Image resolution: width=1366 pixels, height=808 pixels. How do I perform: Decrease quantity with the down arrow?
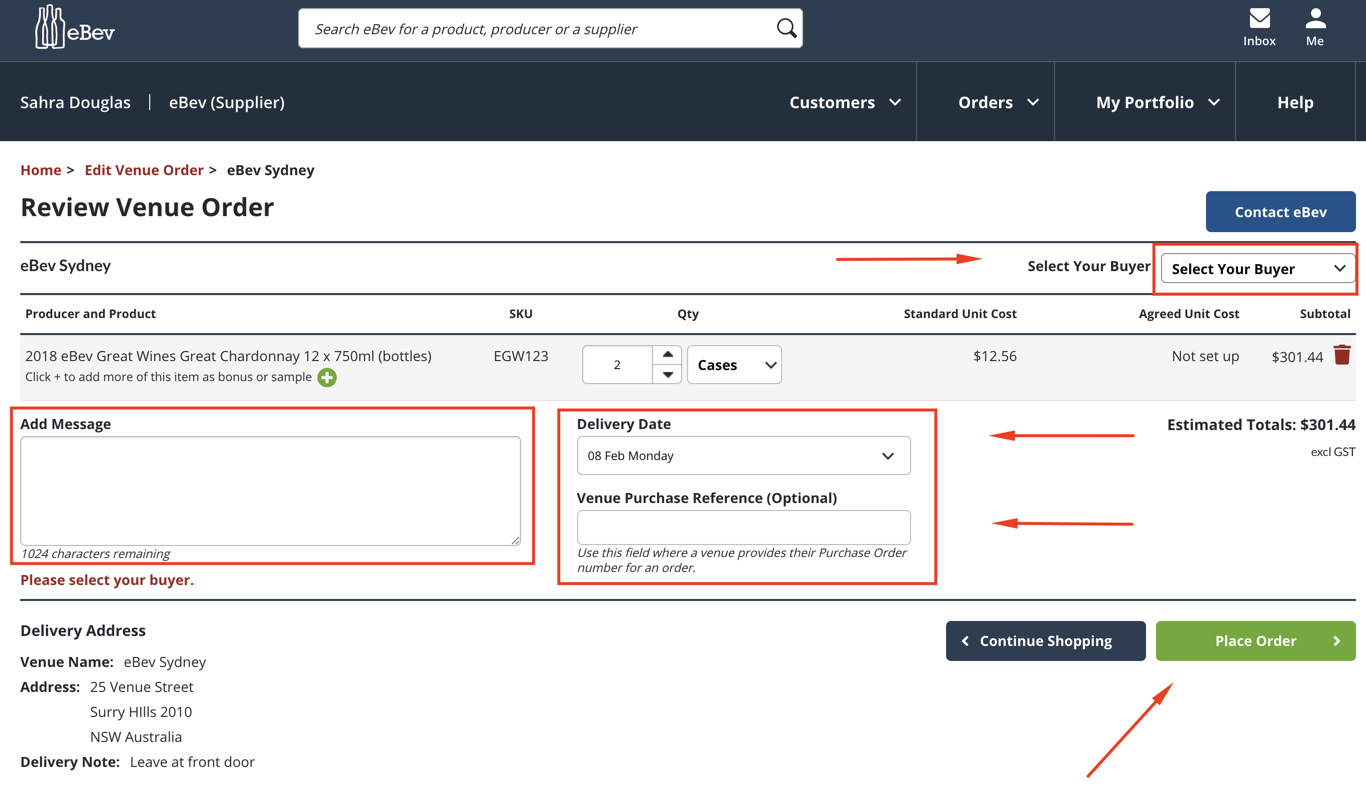click(x=668, y=374)
